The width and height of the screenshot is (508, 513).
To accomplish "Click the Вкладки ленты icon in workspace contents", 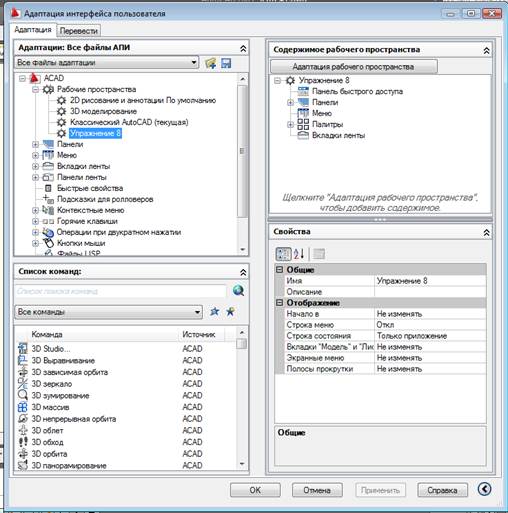I will tap(303, 135).
